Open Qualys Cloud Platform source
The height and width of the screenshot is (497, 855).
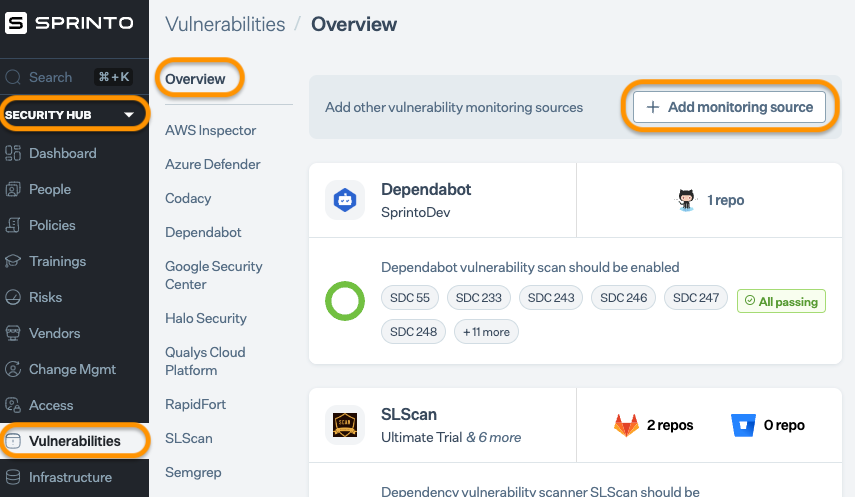pyautogui.click(x=205, y=361)
